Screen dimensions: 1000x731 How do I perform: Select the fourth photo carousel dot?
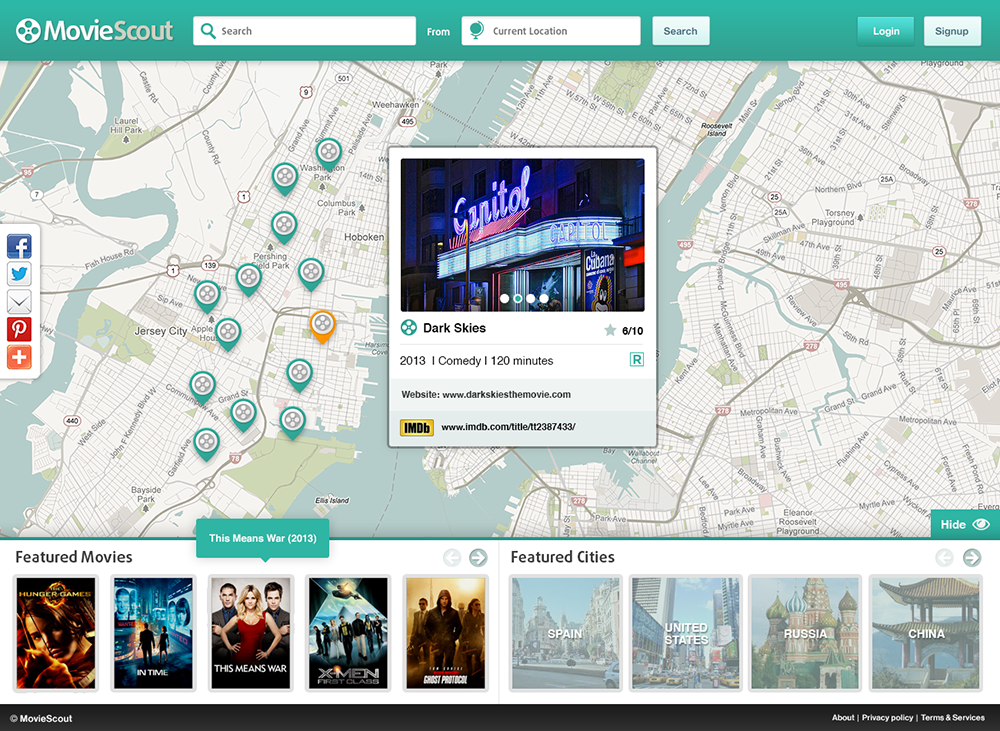(x=544, y=299)
